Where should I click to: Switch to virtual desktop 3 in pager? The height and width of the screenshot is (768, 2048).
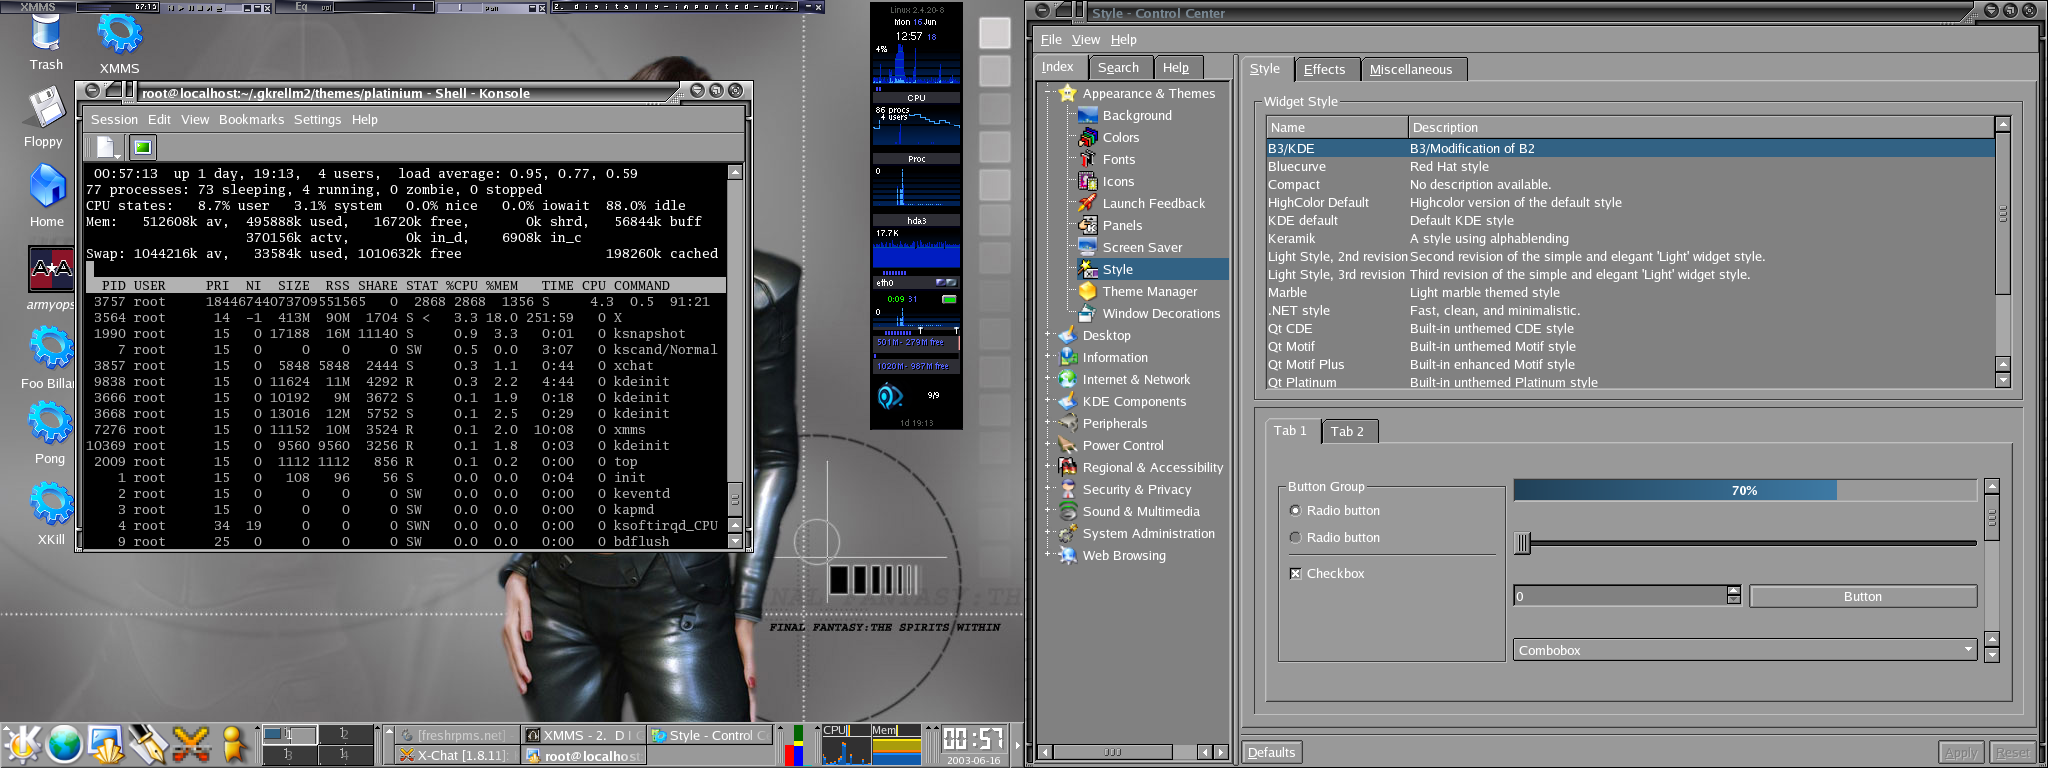click(x=288, y=755)
